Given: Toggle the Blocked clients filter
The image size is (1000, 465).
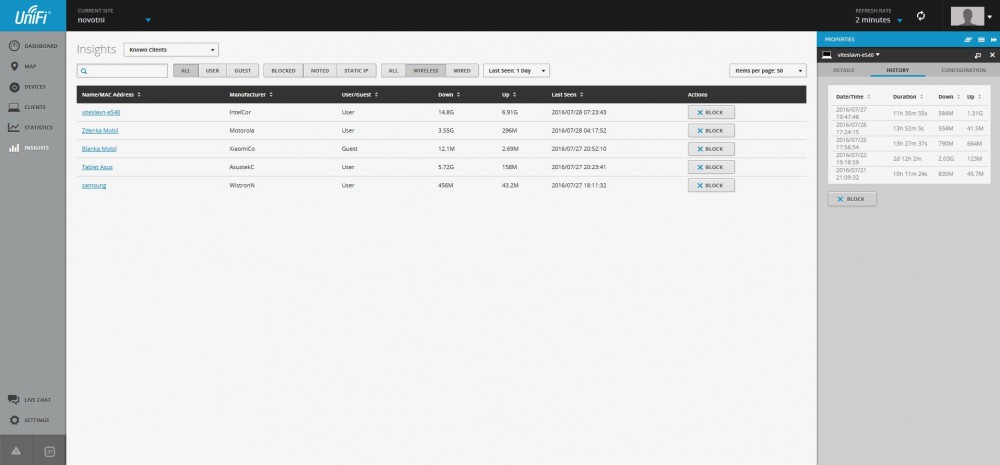Looking at the screenshot, I should [283, 71].
